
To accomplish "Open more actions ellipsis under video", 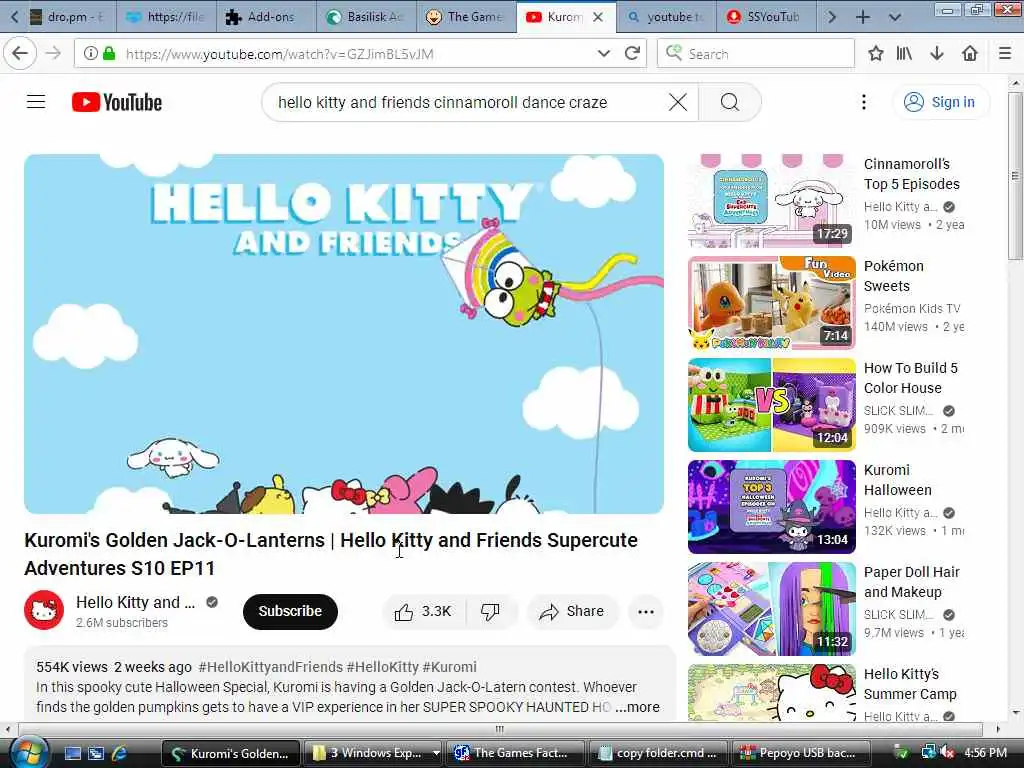I will 646,612.
